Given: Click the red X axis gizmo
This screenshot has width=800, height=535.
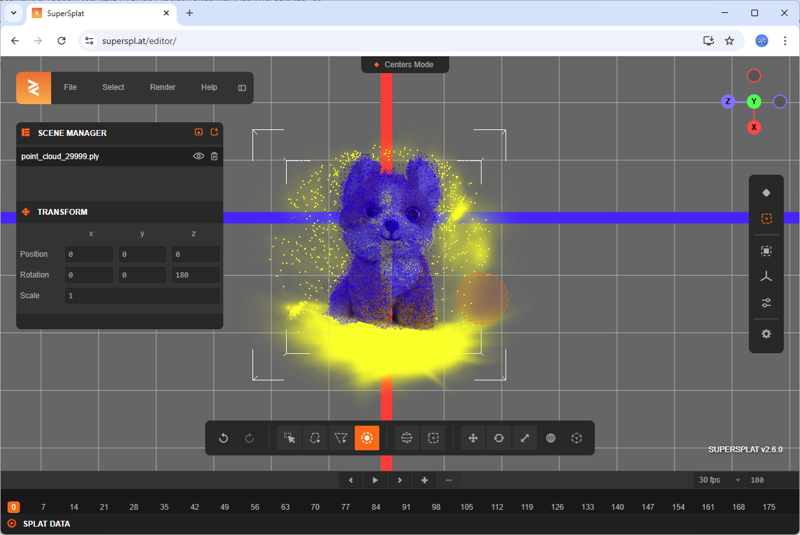Looking at the screenshot, I should [754, 127].
